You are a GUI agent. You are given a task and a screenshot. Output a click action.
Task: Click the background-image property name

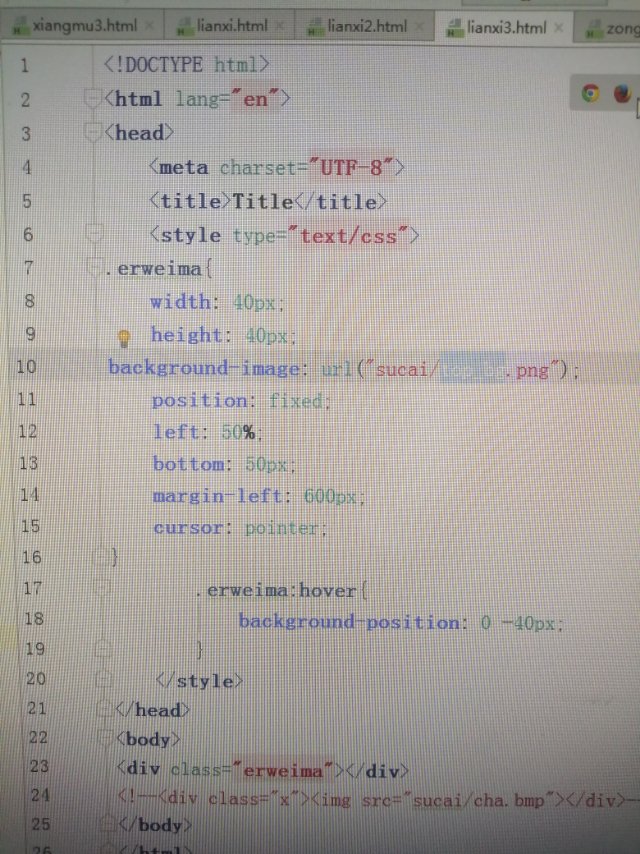203,368
